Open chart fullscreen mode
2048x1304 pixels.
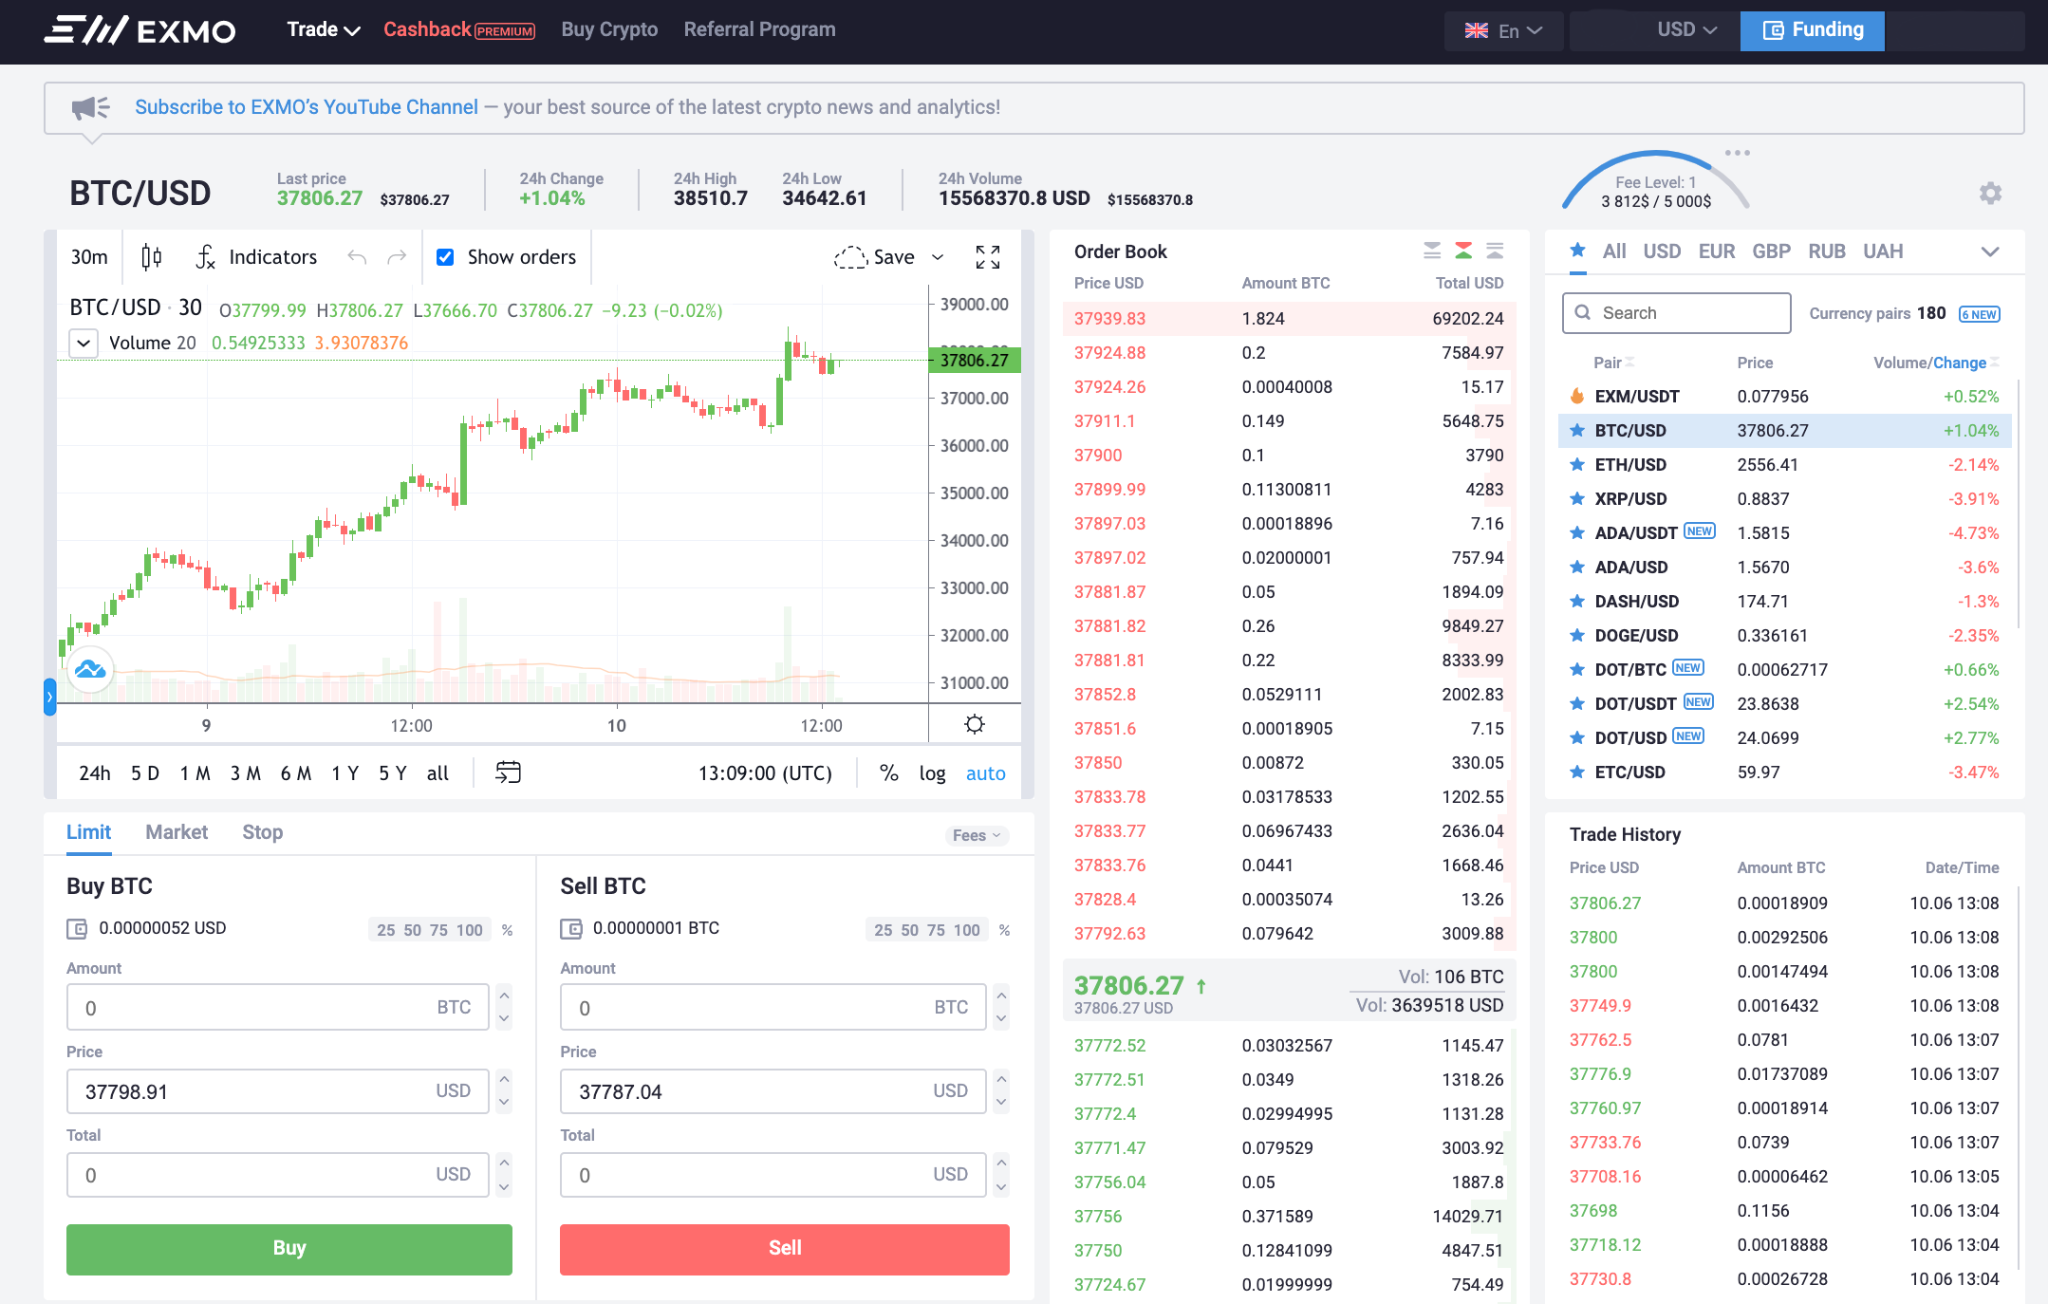pos(988,257)
